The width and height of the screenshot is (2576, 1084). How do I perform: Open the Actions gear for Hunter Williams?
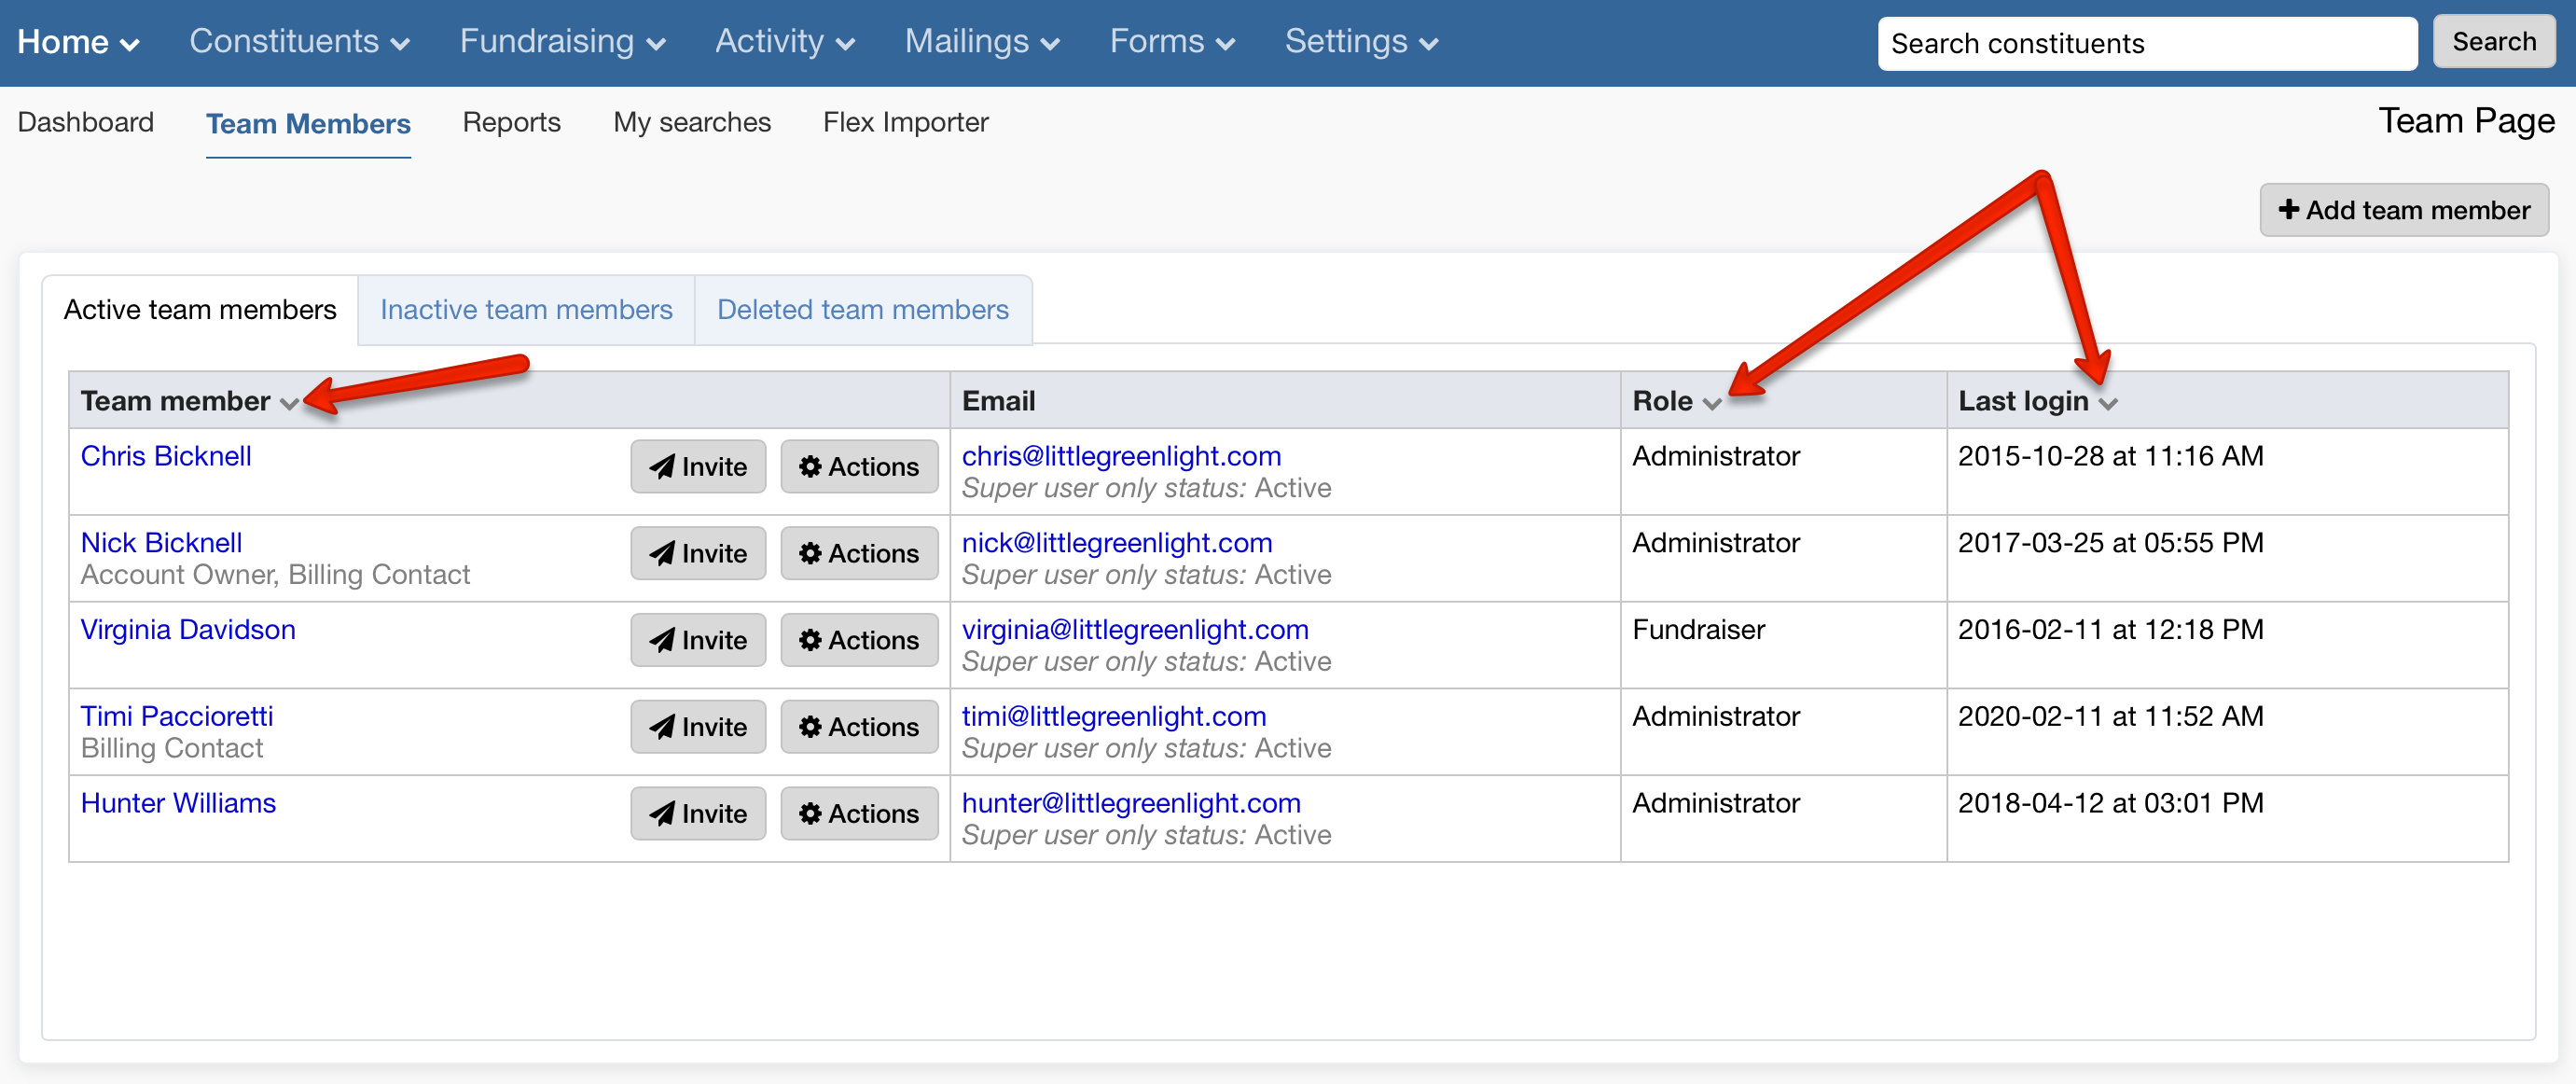pyautogui.click(x=812, y=813)
